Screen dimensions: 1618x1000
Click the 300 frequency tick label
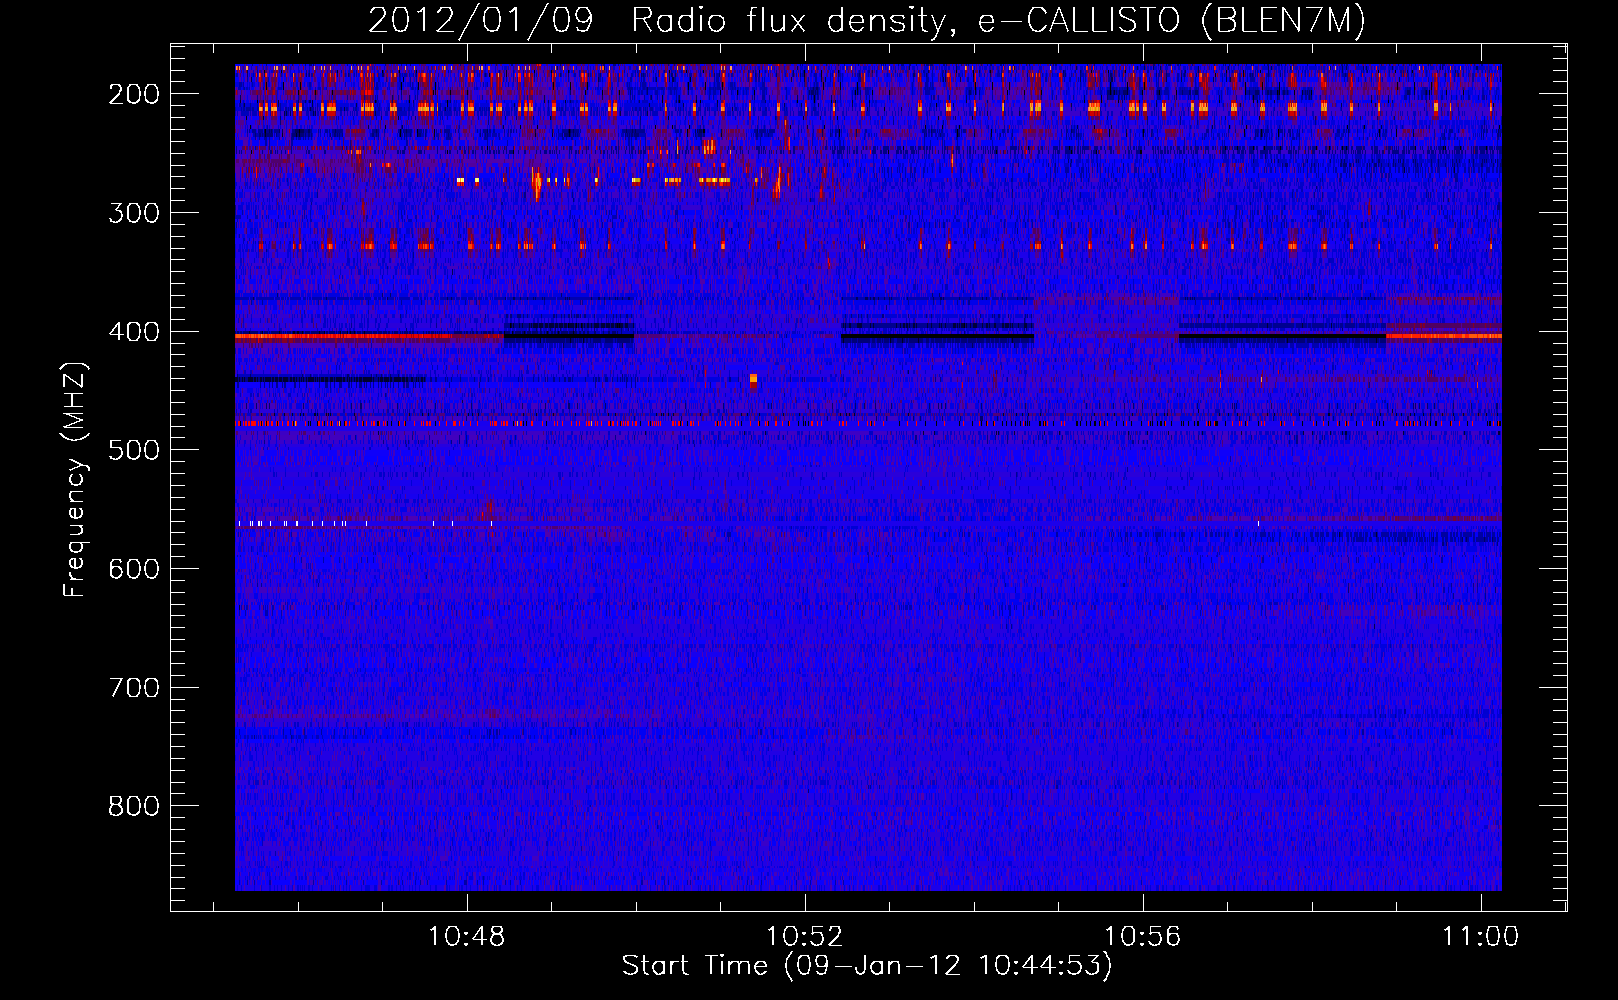tap(134, 213)
